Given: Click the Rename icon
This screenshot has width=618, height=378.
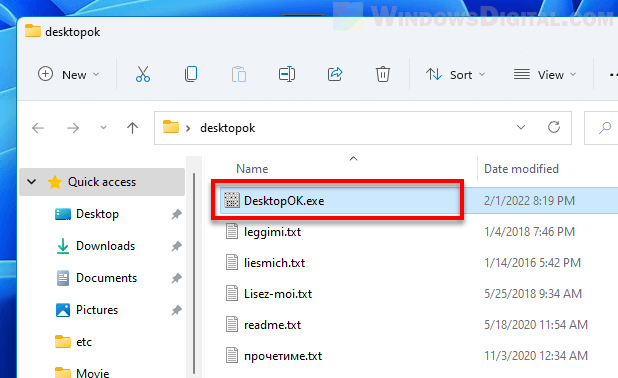Looking at the screenshot, I should click(x=287, y=74).
